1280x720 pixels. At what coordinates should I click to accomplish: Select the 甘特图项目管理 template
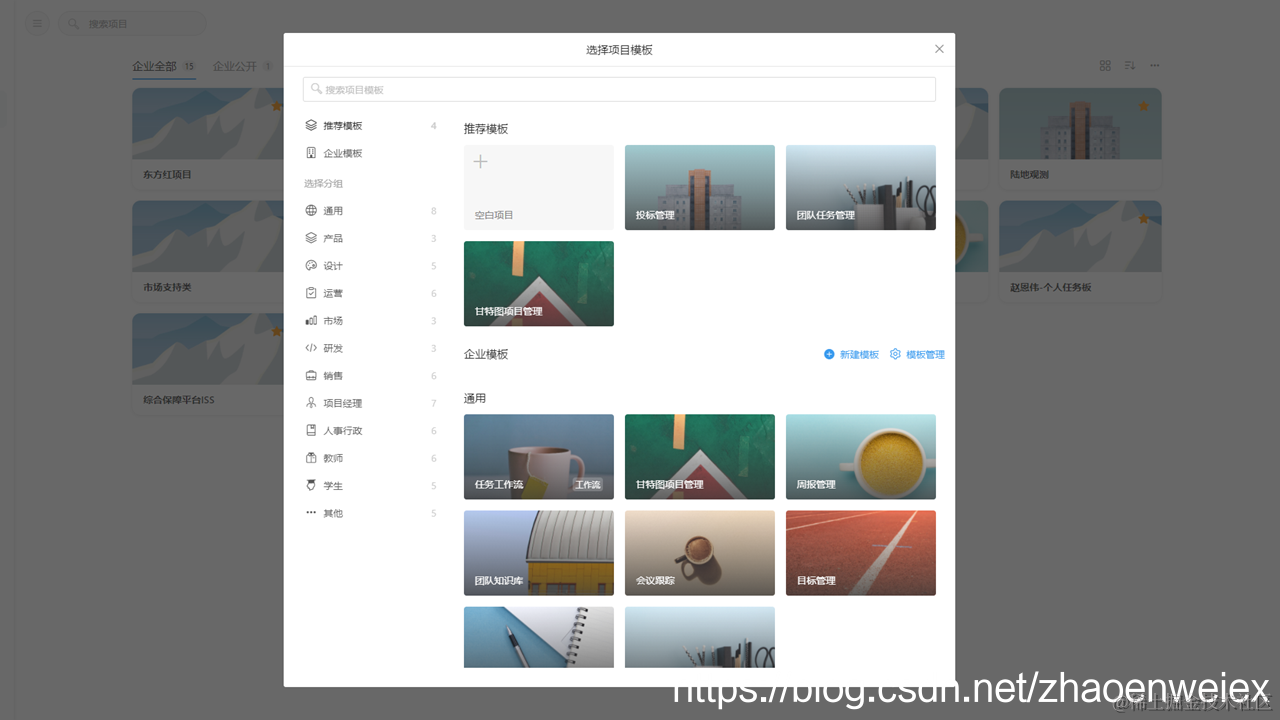(x=538, y=283)
